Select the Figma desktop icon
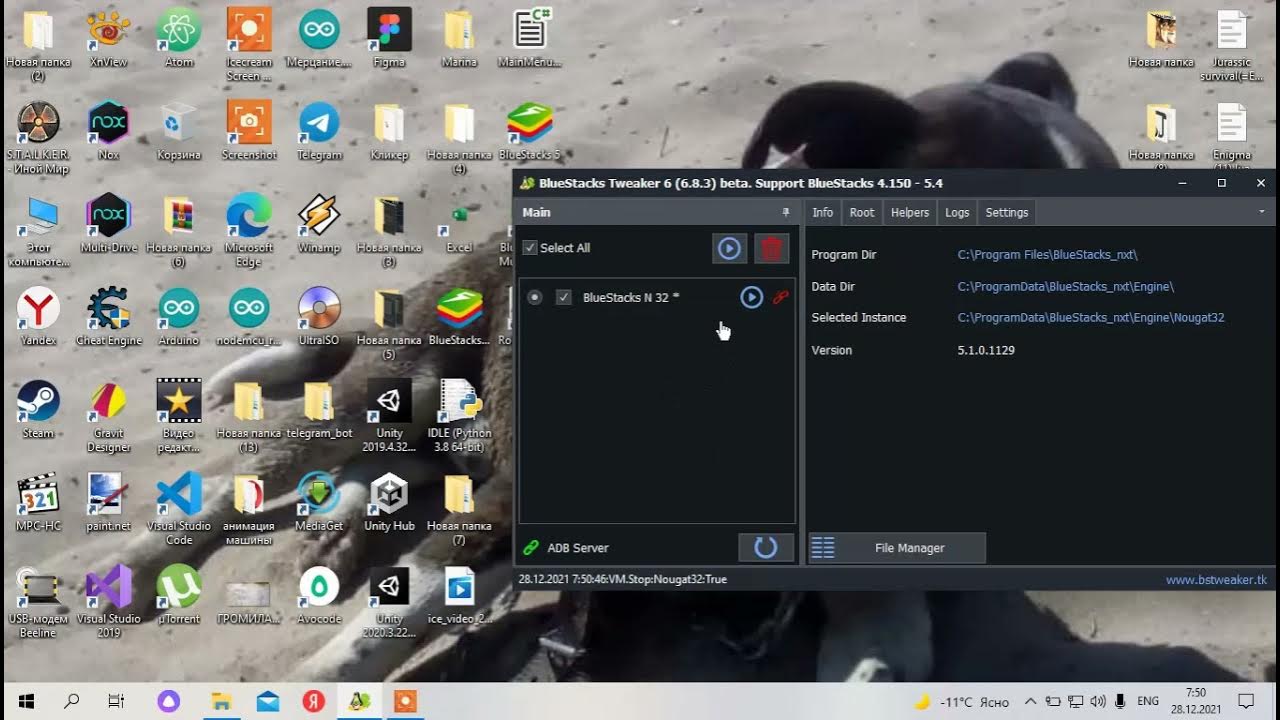1280x720 pixels. pos(389,40)
